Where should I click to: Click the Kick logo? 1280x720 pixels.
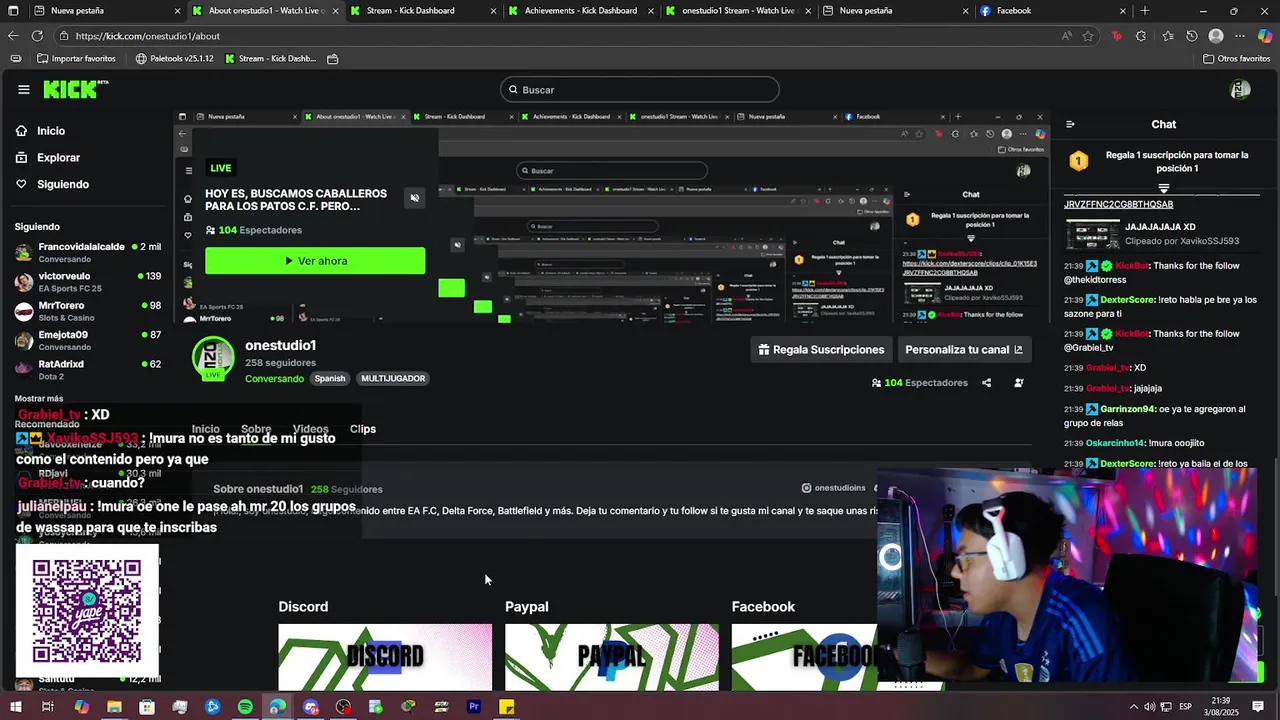coord(75,90)
